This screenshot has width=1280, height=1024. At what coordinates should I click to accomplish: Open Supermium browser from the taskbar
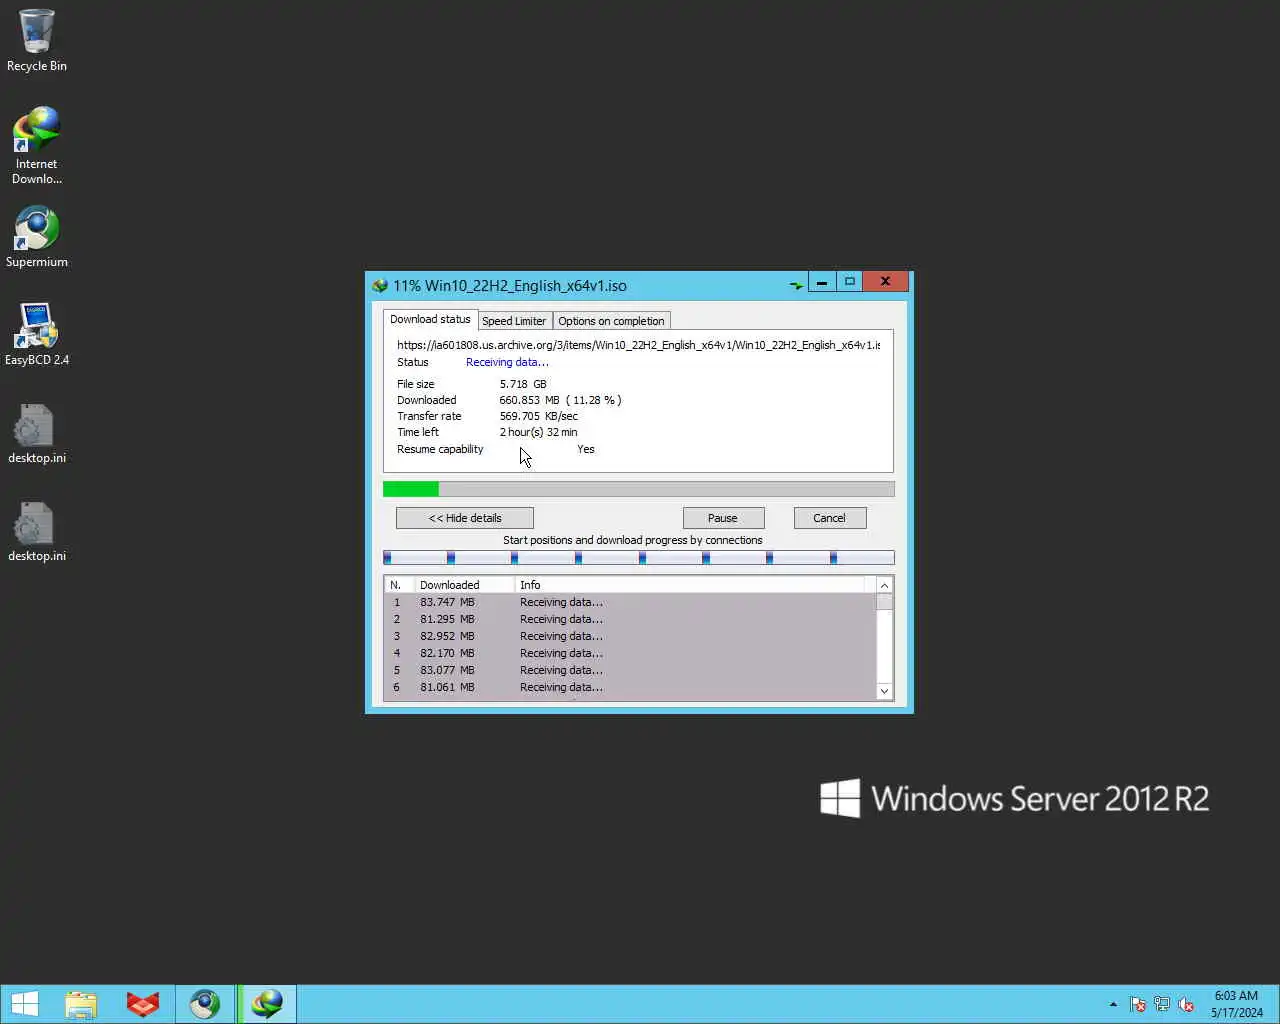tap(205, 1004)
